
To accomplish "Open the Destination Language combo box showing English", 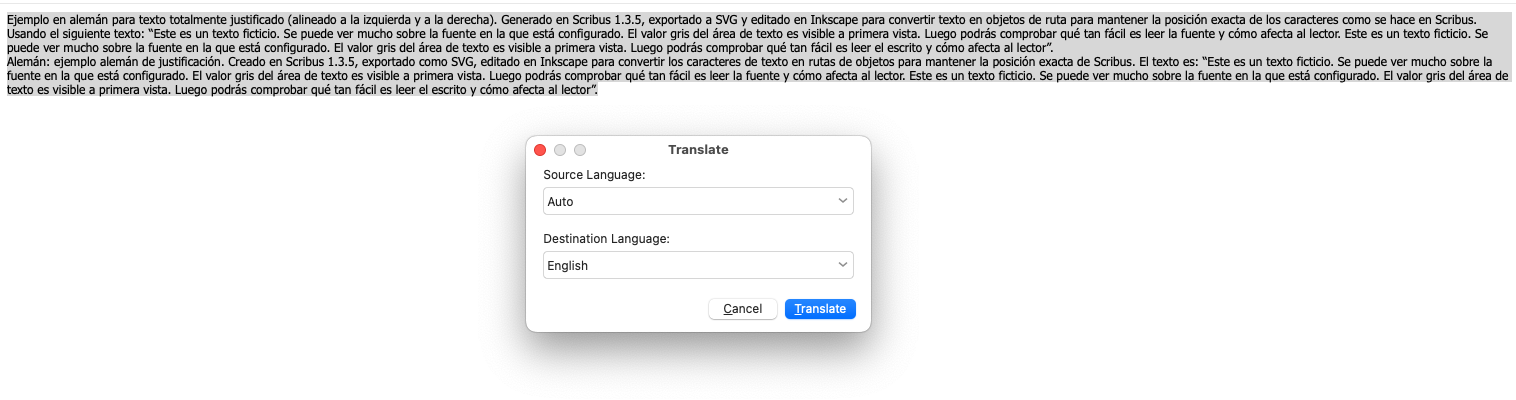I will (698, 265).
